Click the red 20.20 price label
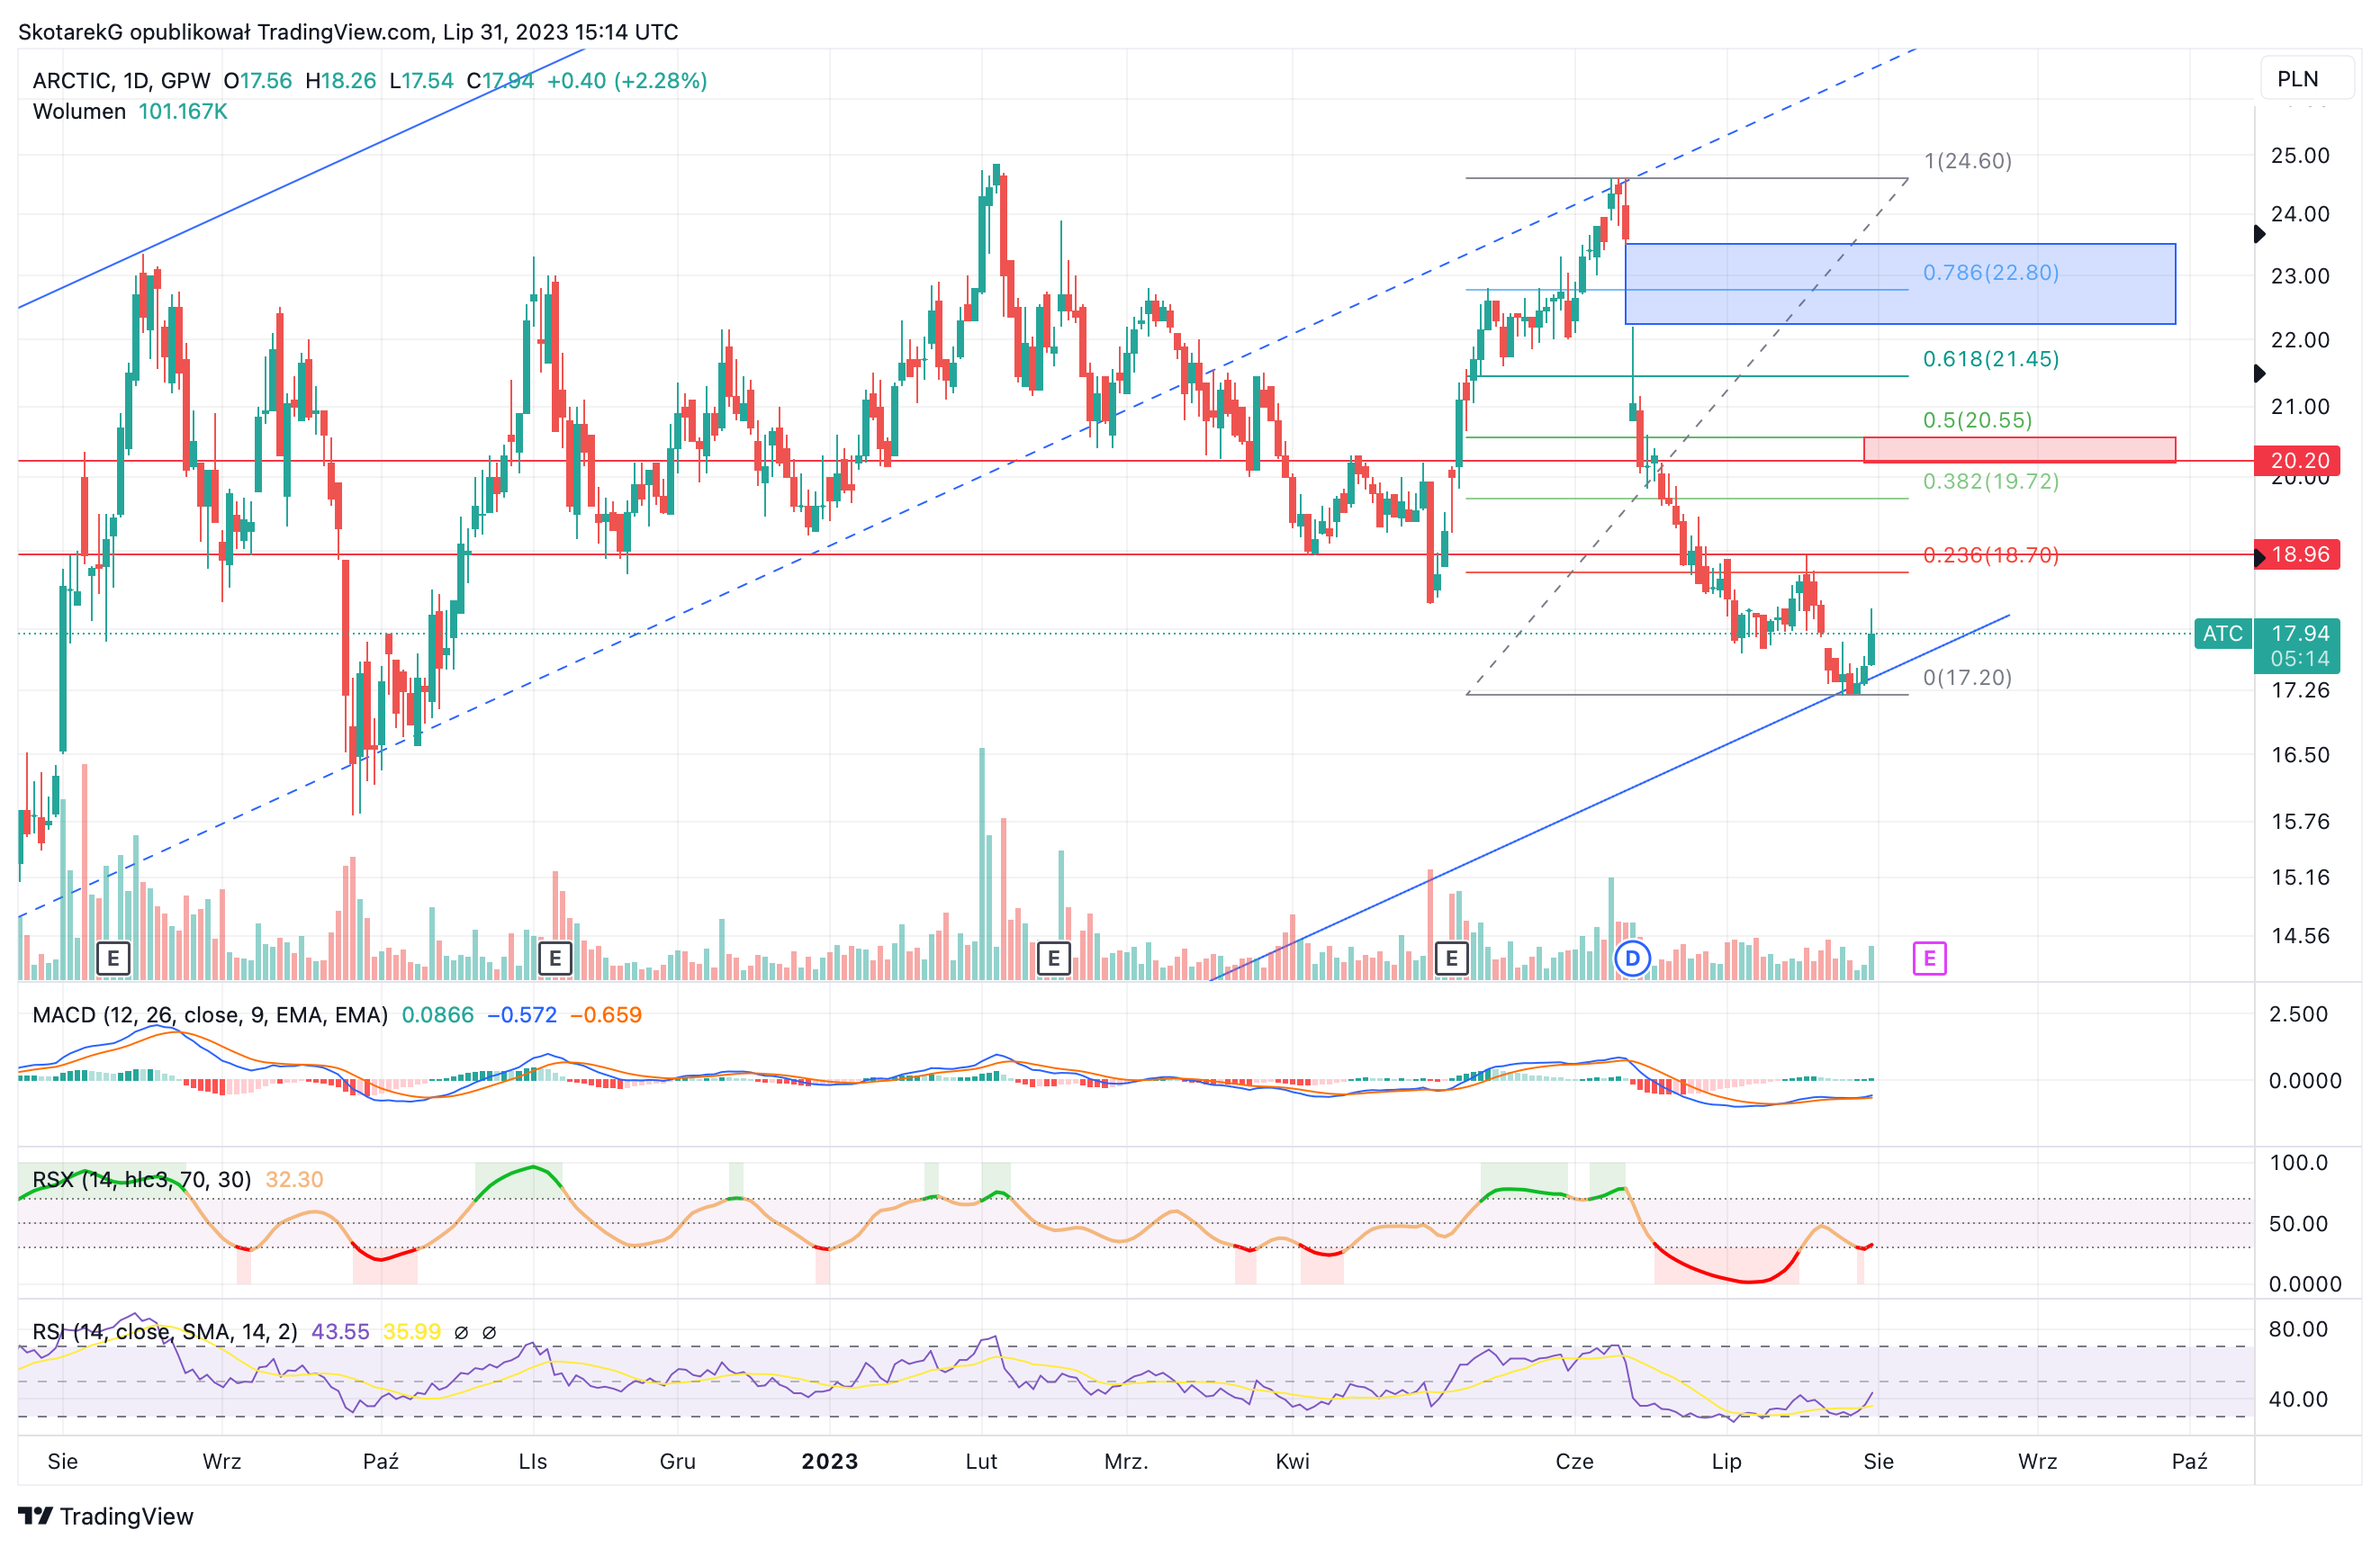 tap(2297, 460)
